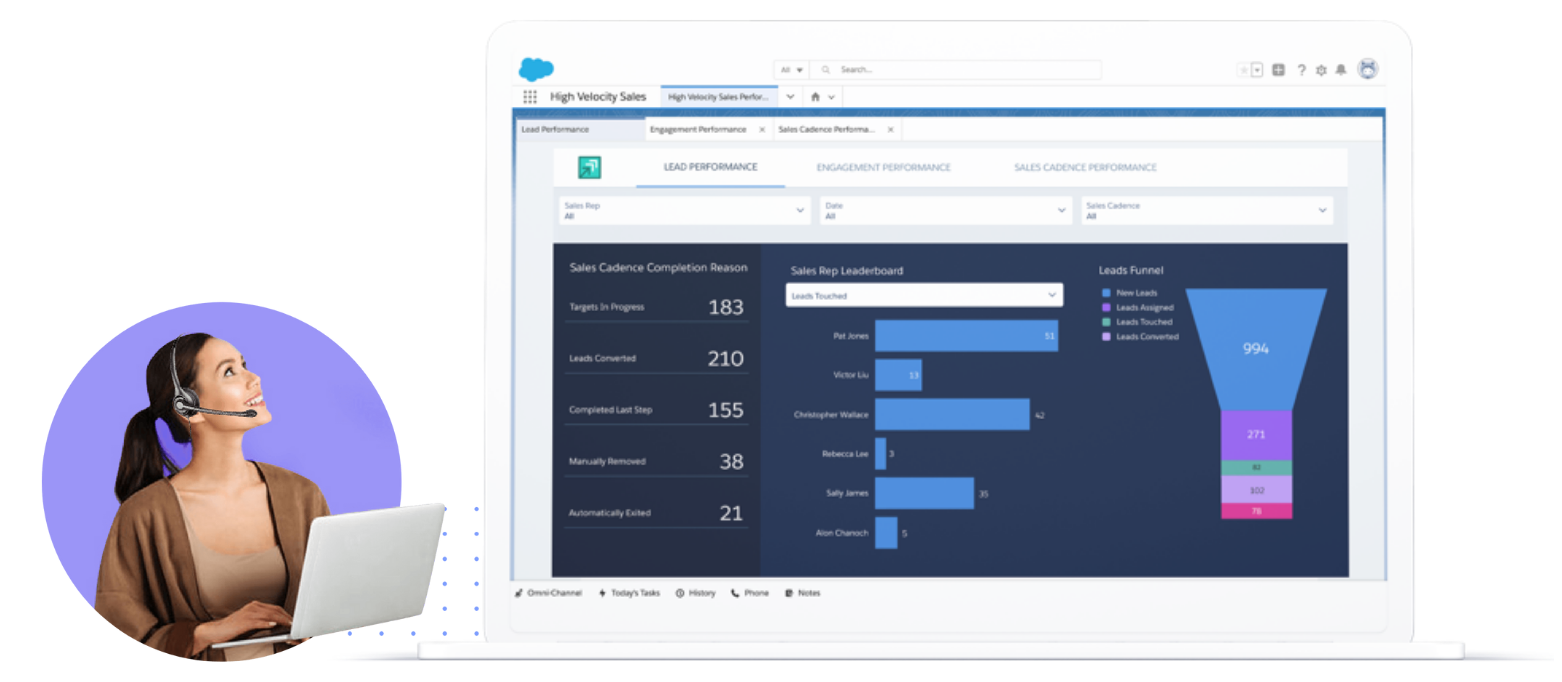The height and width of the screenshot is (682, 1562).
Task: Click the Leads Converted legend swatch
Action: point(1106,337)
